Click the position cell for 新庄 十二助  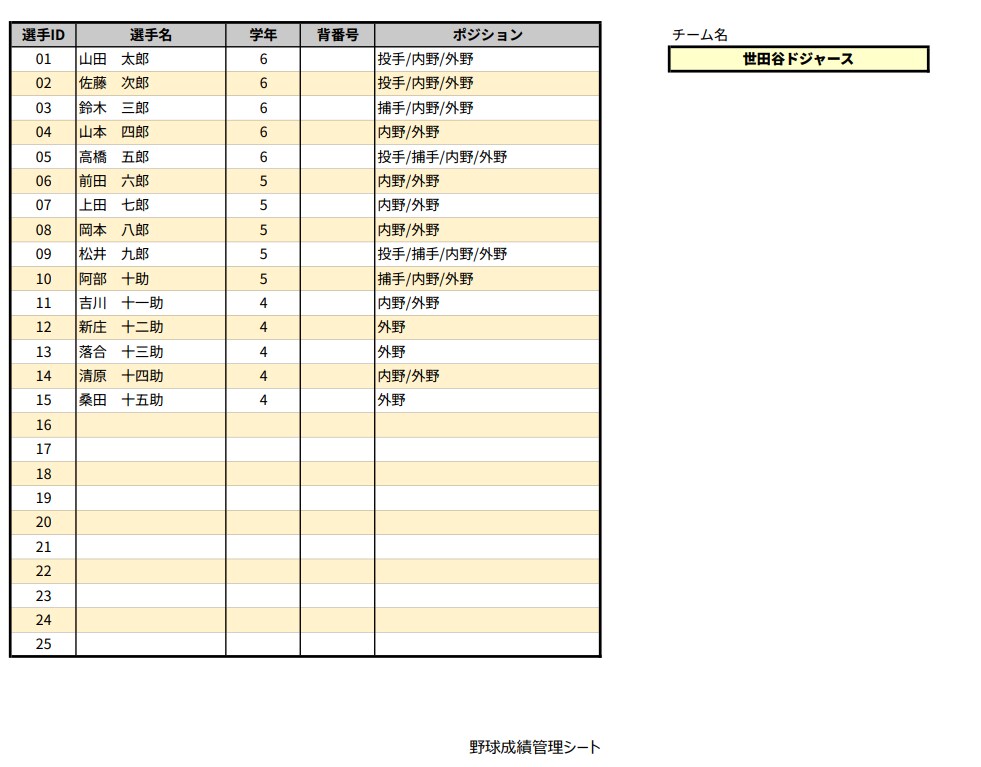point(487,328)
